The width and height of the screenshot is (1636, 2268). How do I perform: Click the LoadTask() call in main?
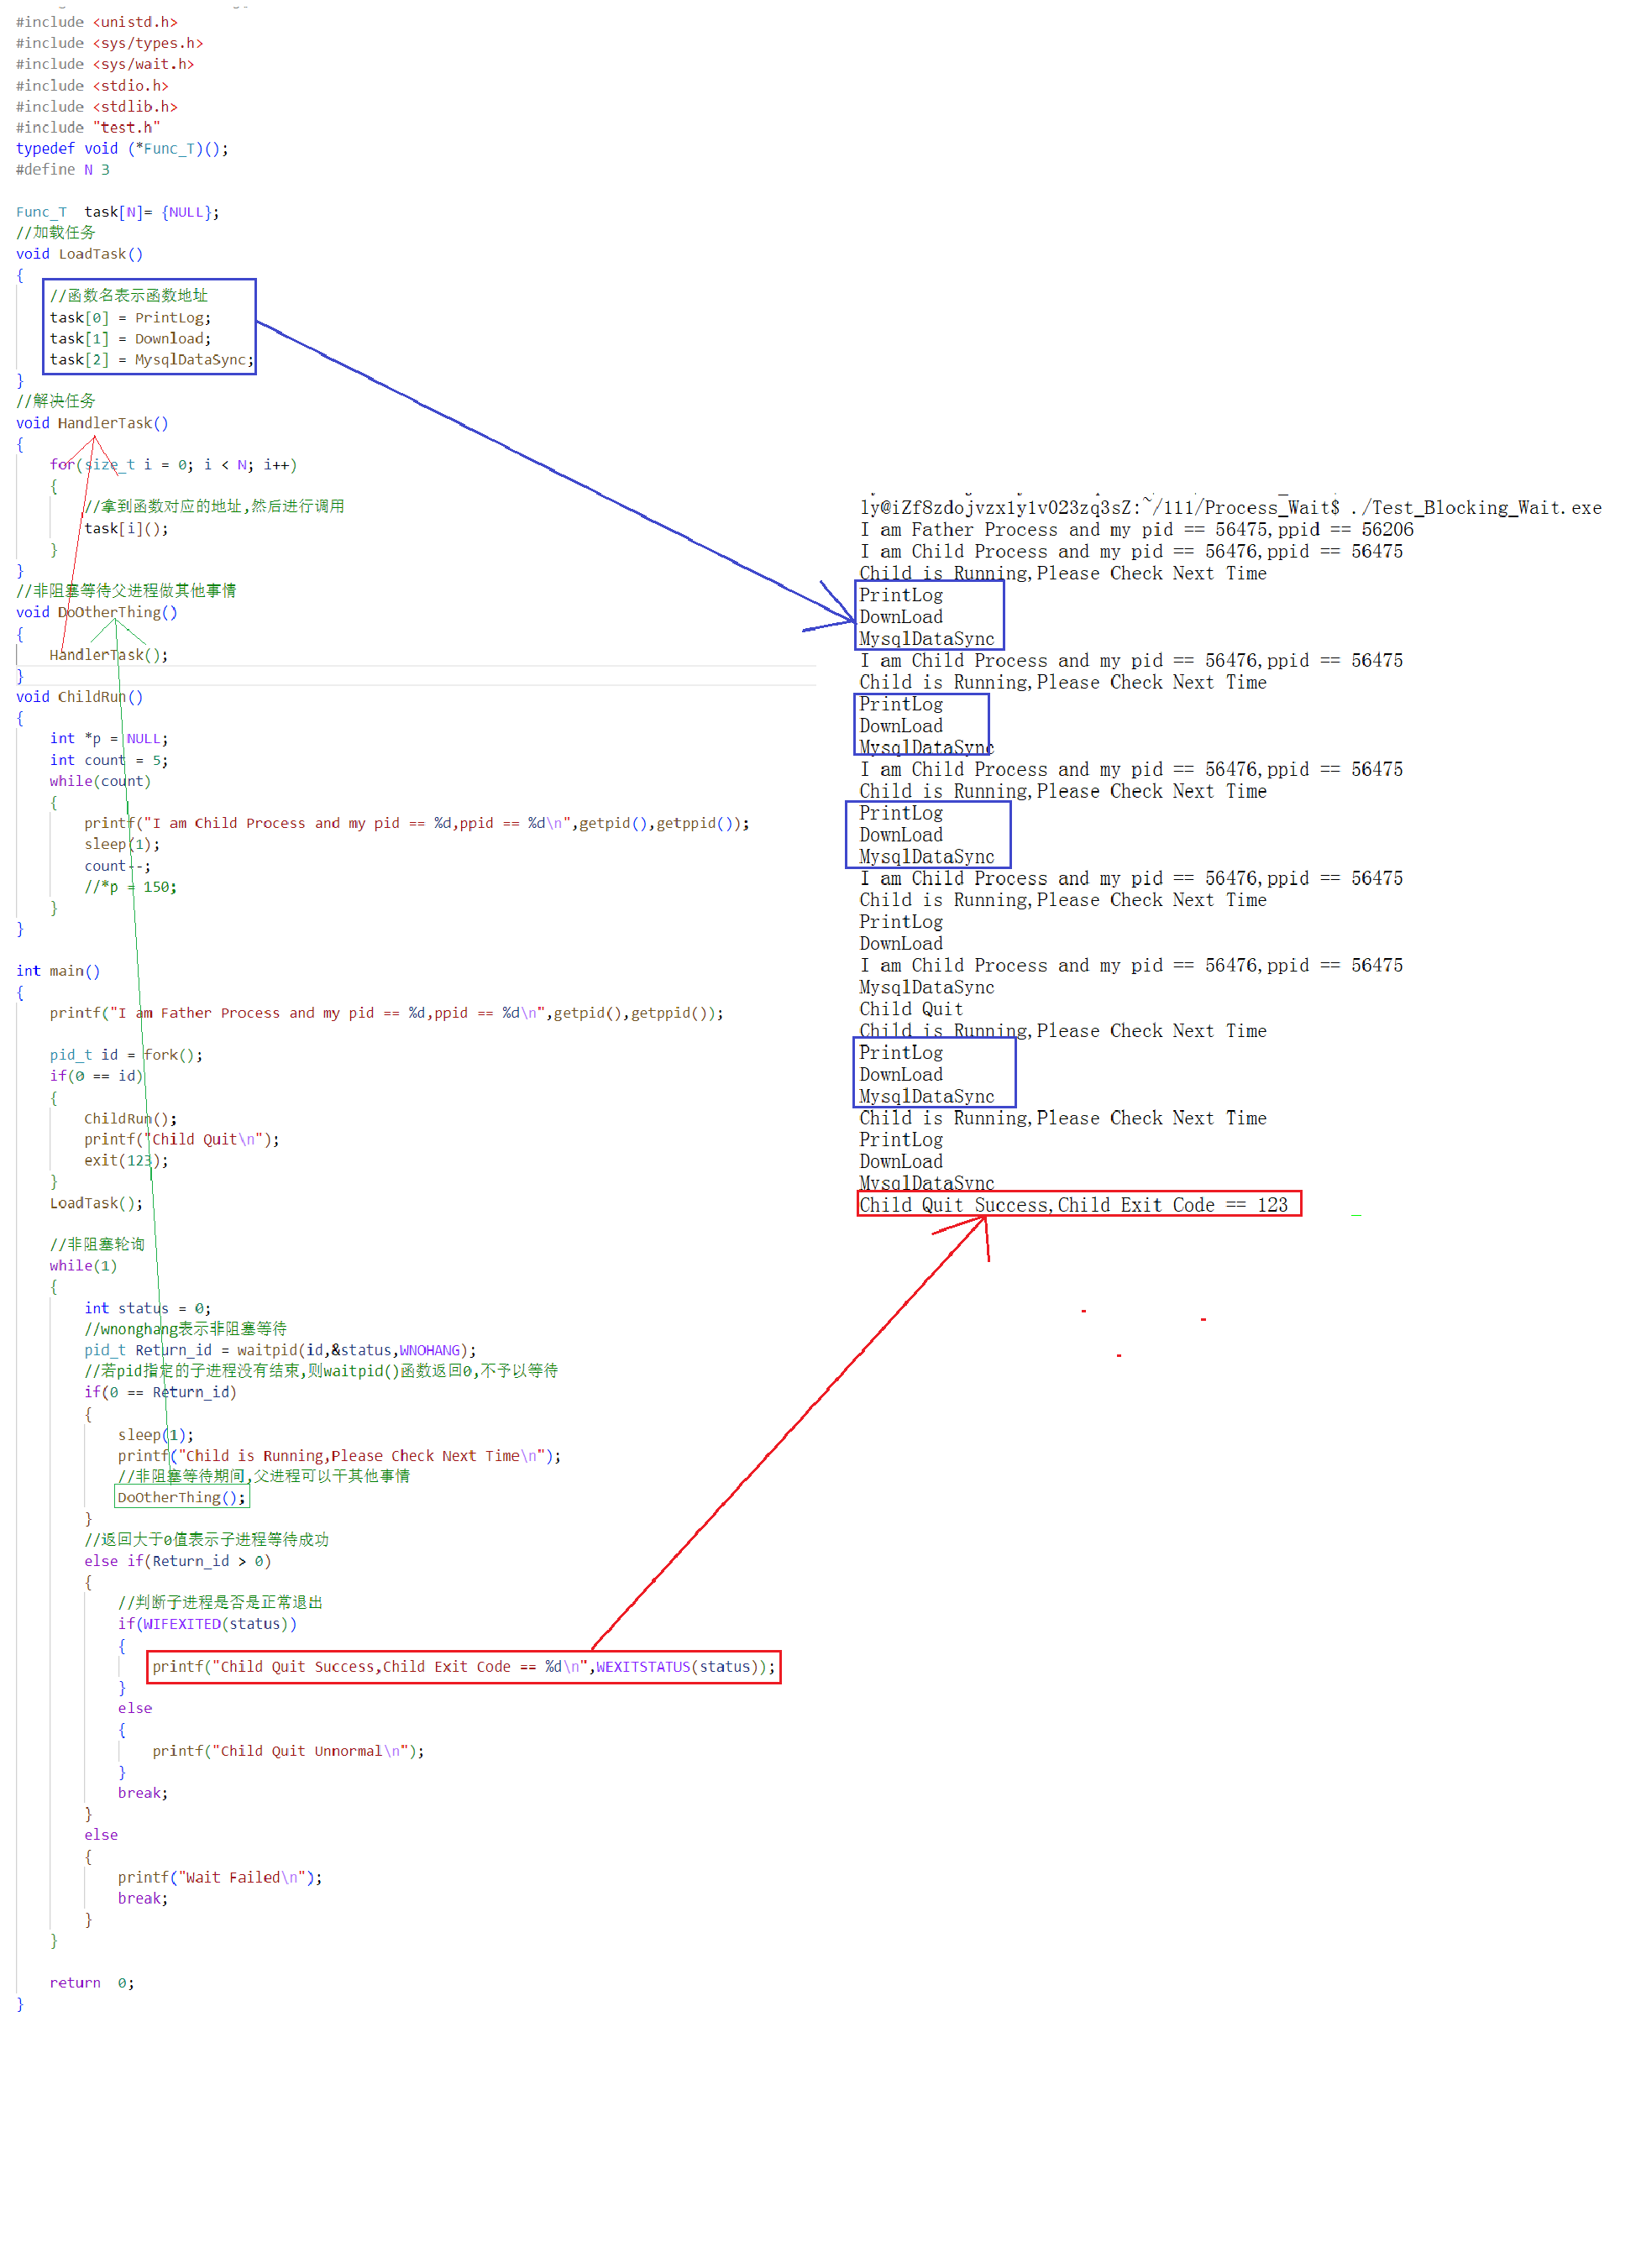pos(96,1202)
